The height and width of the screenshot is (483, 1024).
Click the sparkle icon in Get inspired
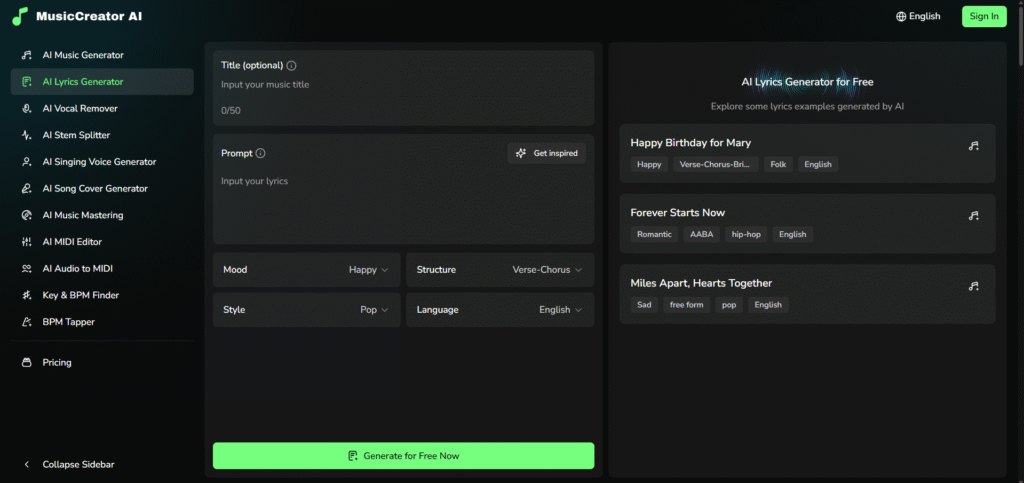click(520, 153)
